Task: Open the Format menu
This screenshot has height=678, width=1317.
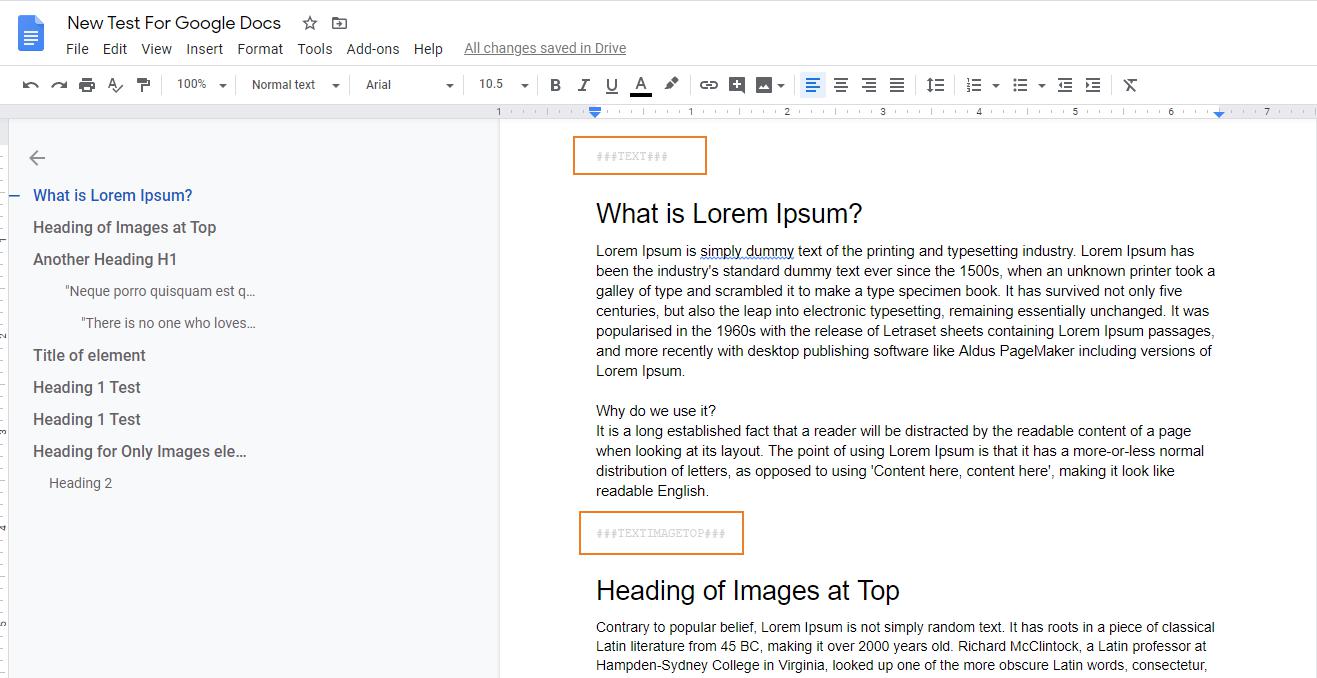Action: pyautogui.click(x=260, y=48)
